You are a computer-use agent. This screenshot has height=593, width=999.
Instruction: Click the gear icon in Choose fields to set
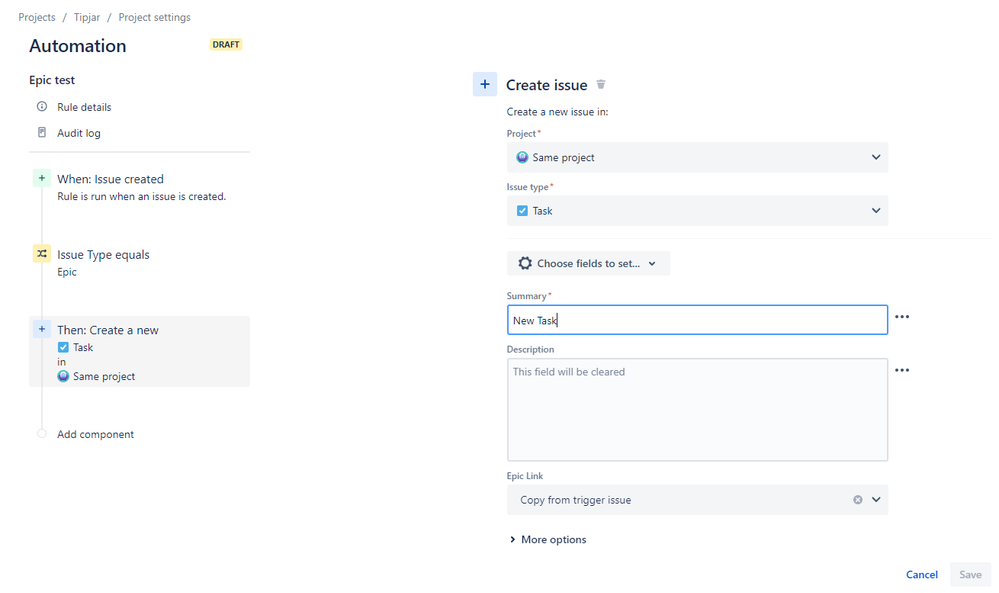(x=524, y=263)
